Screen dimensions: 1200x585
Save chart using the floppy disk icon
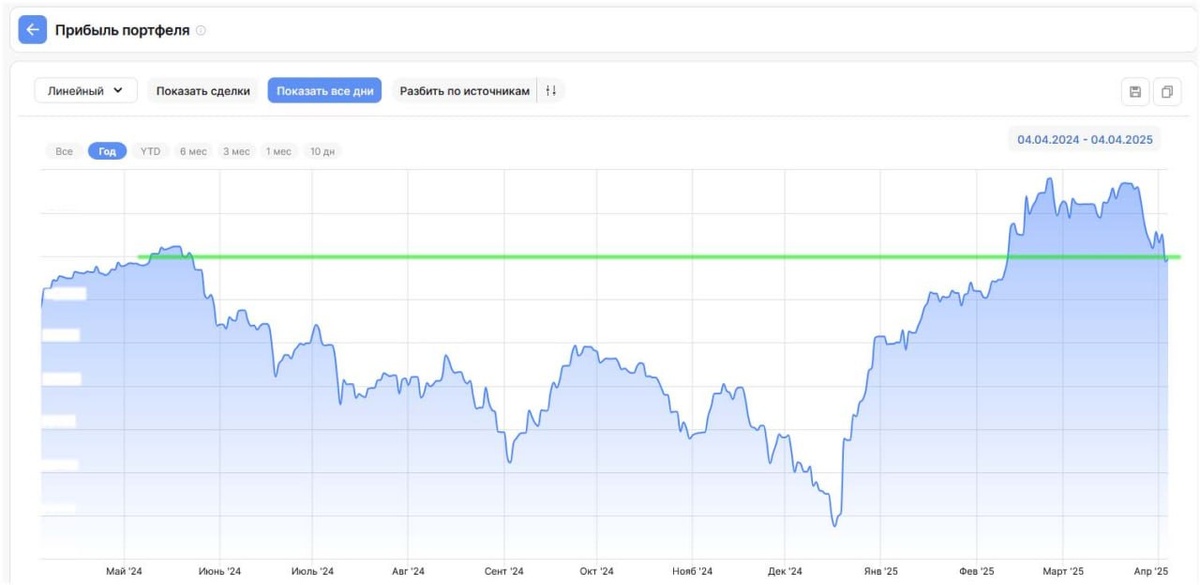pos(1135,92)
